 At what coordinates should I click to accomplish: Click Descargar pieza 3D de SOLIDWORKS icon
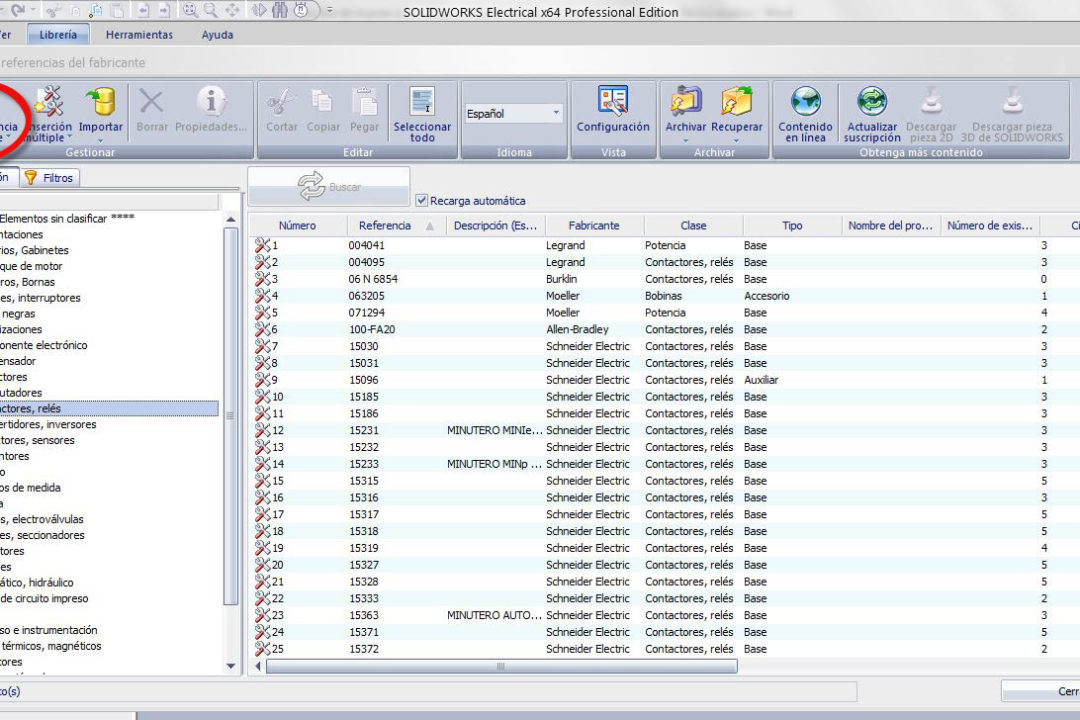tap(1012, 102)
